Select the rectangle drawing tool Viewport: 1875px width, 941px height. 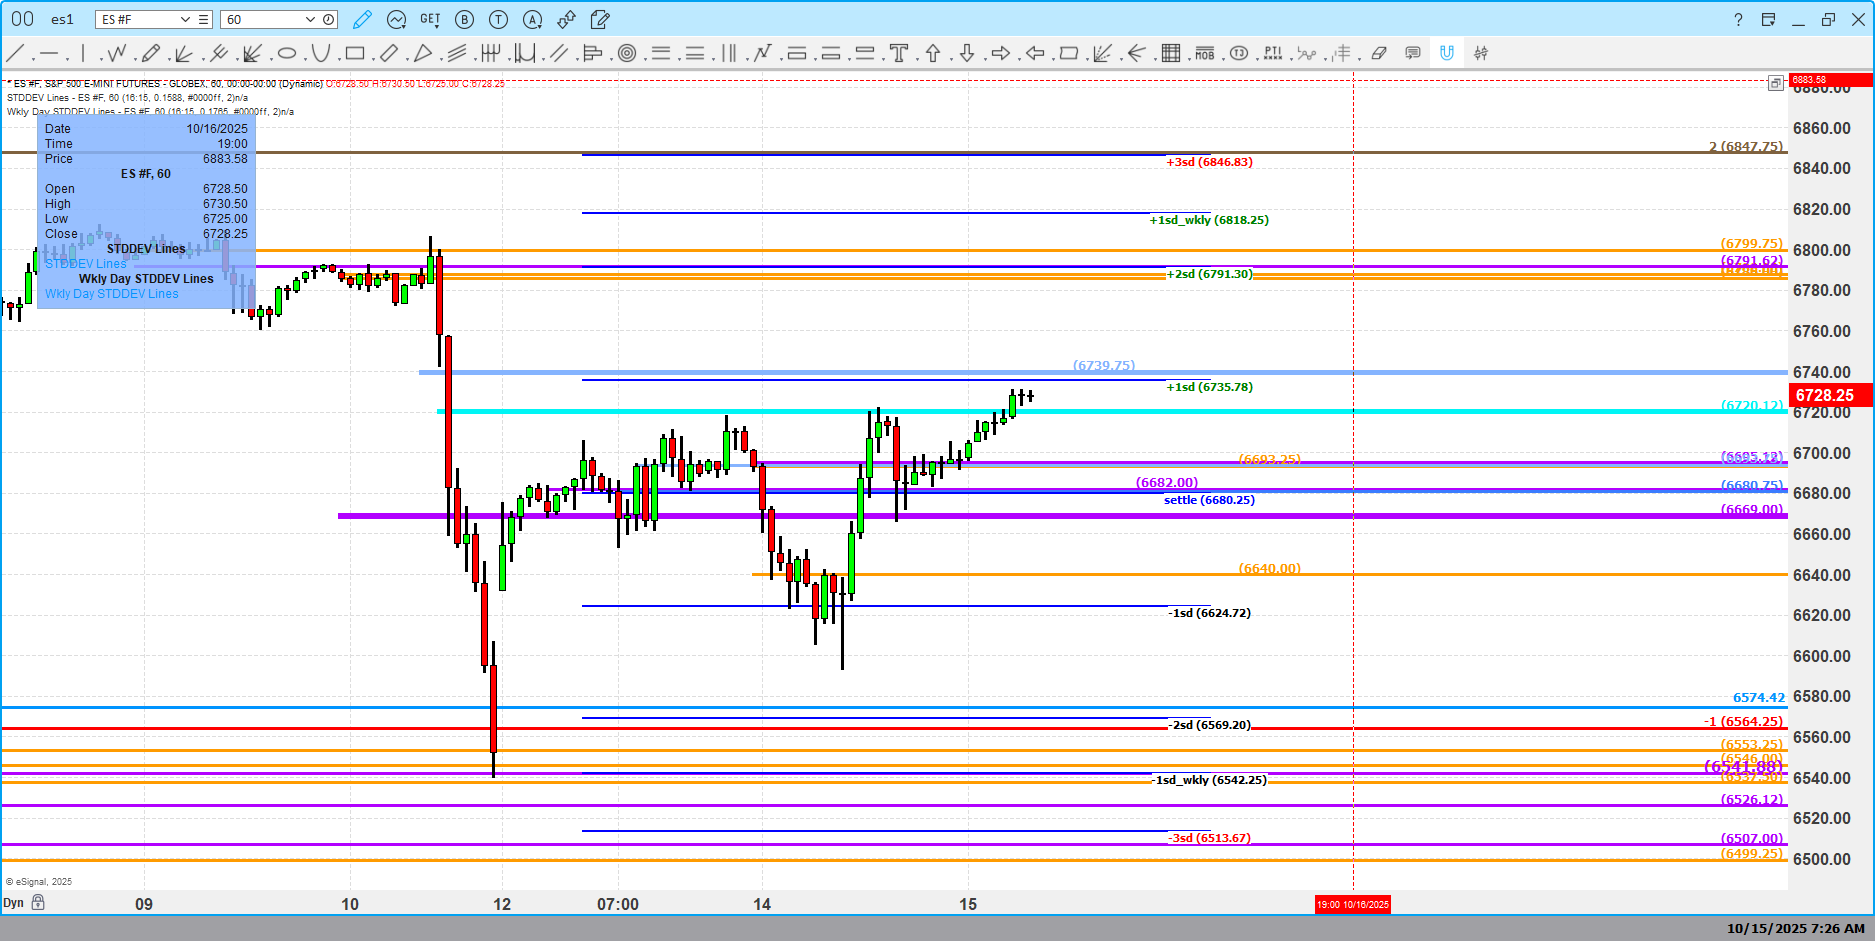coord(355,54)
